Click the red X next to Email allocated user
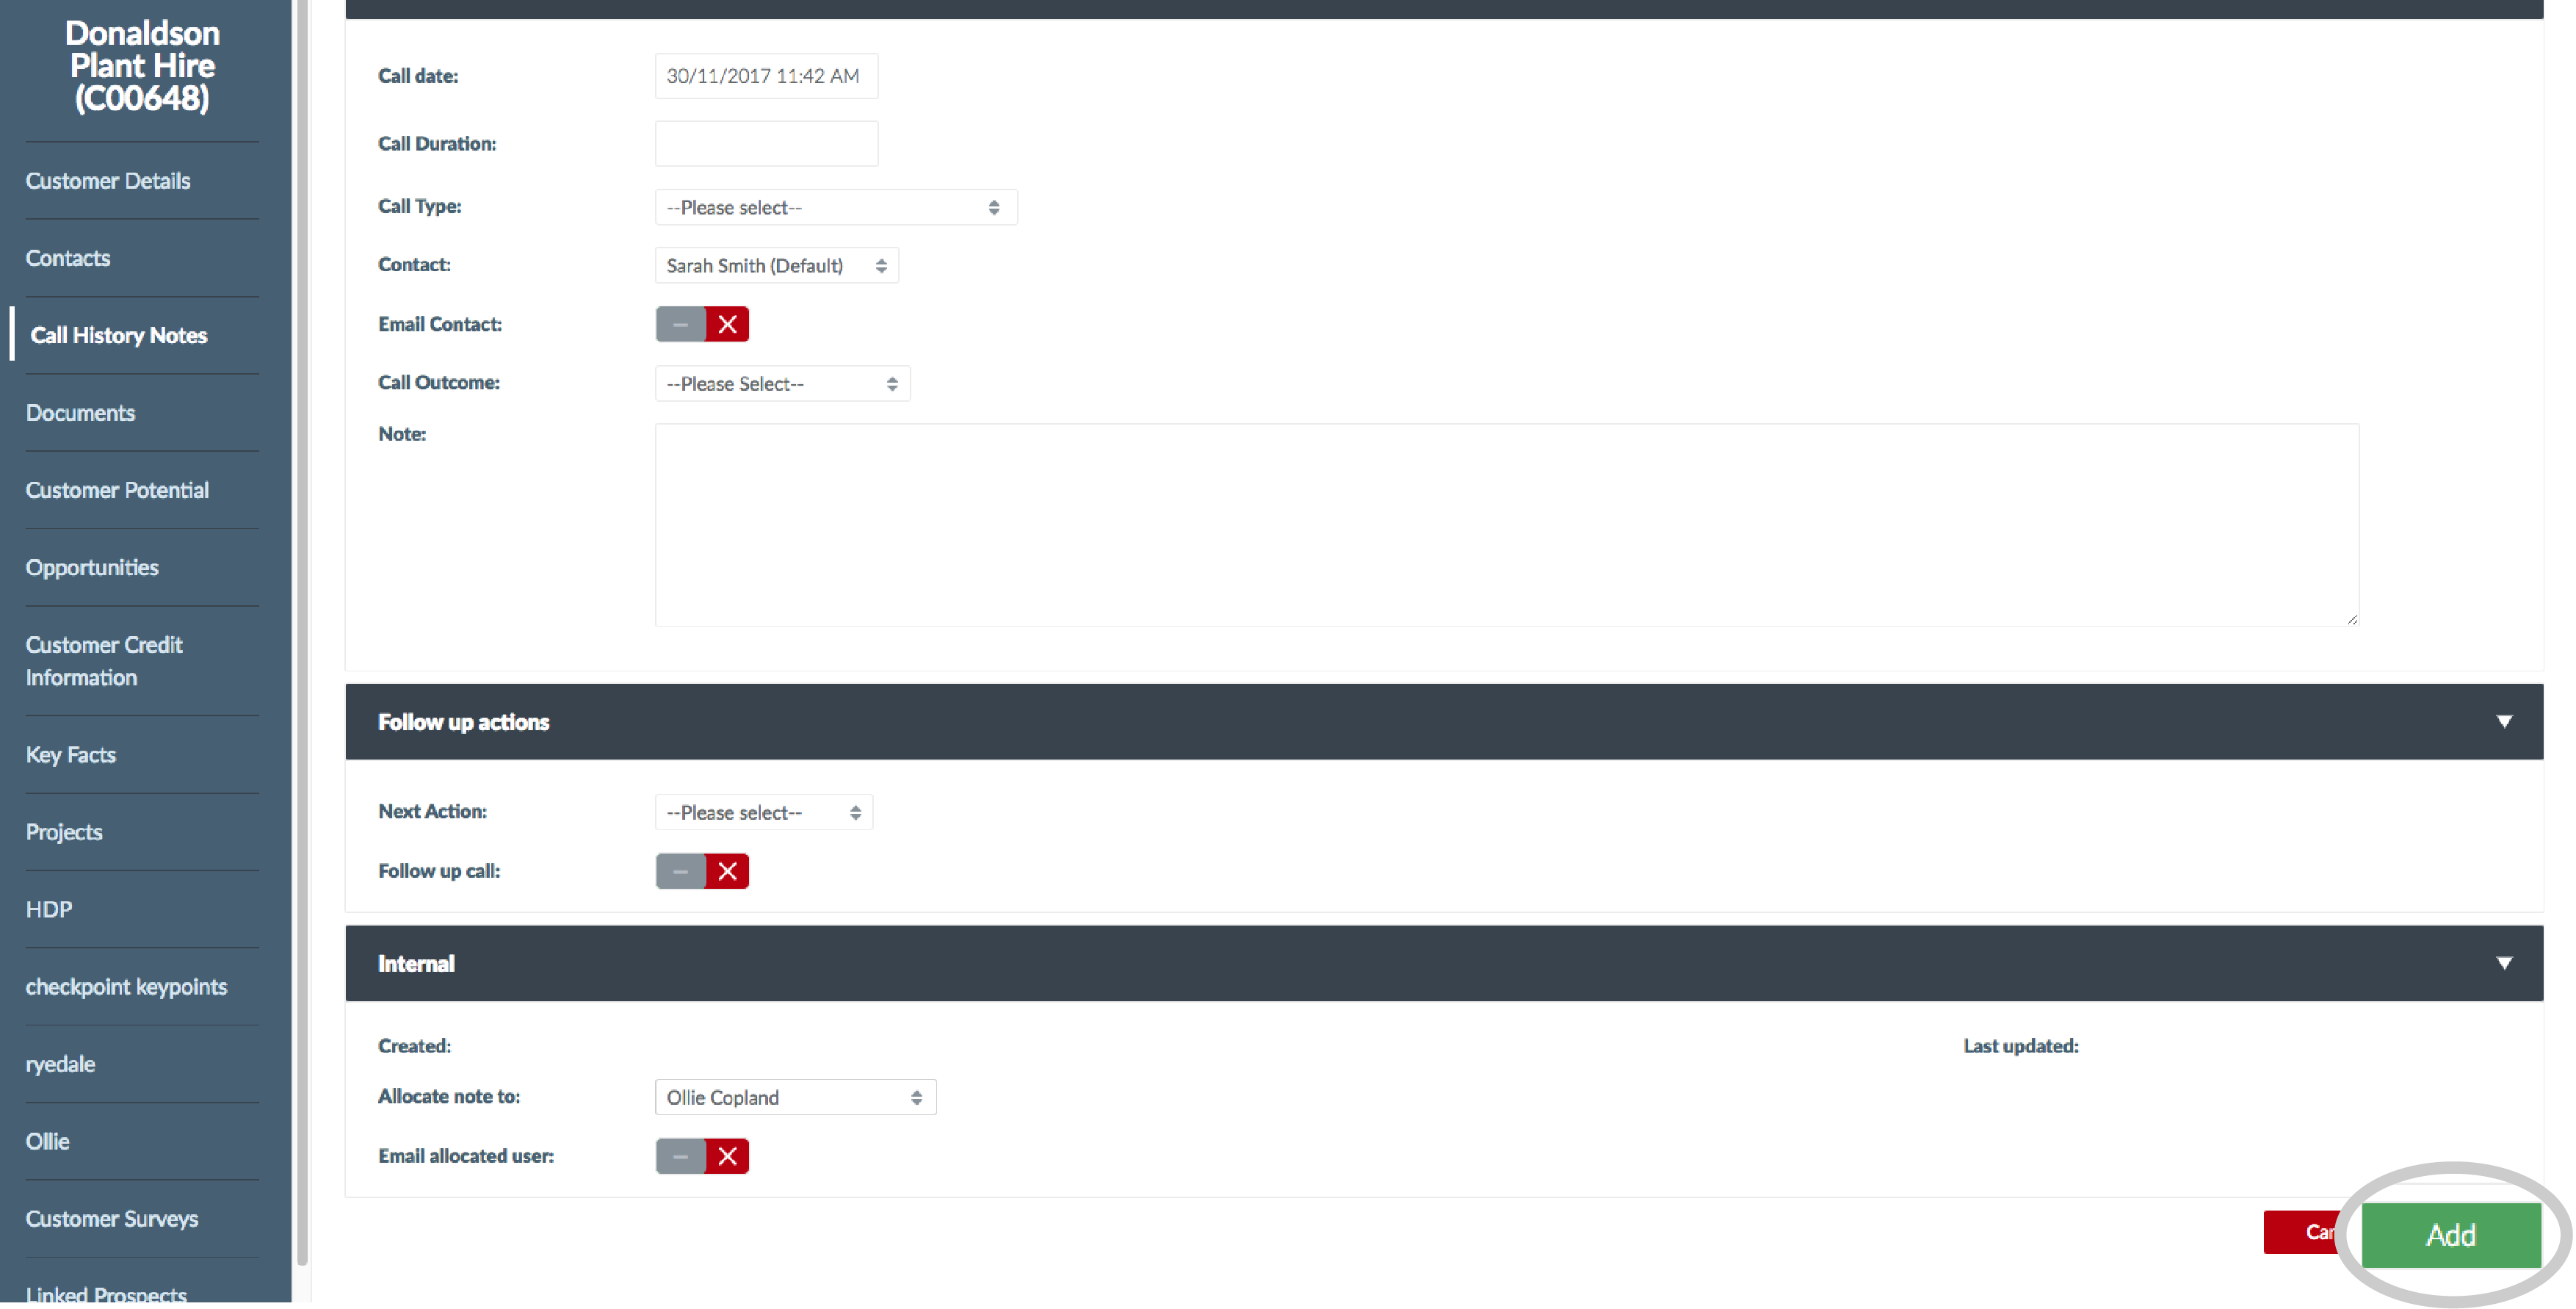 (728, 1155)
